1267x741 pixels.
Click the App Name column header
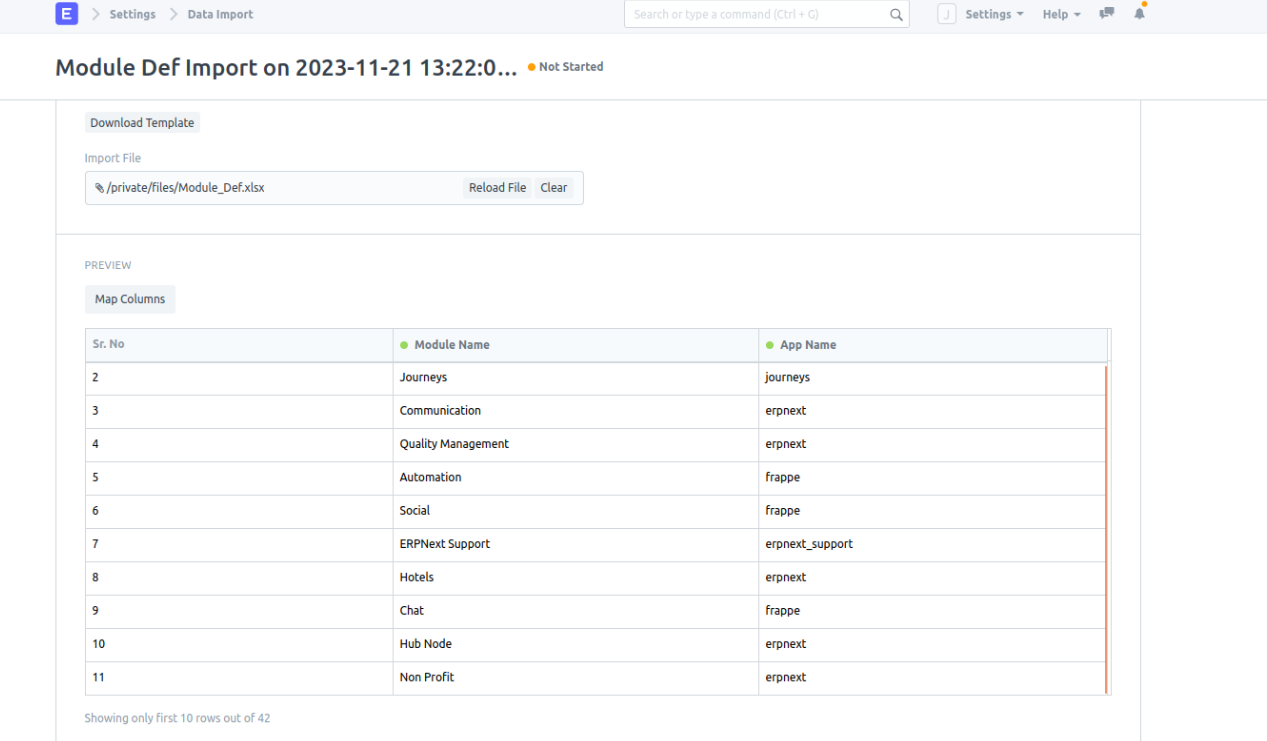[933, 344]
